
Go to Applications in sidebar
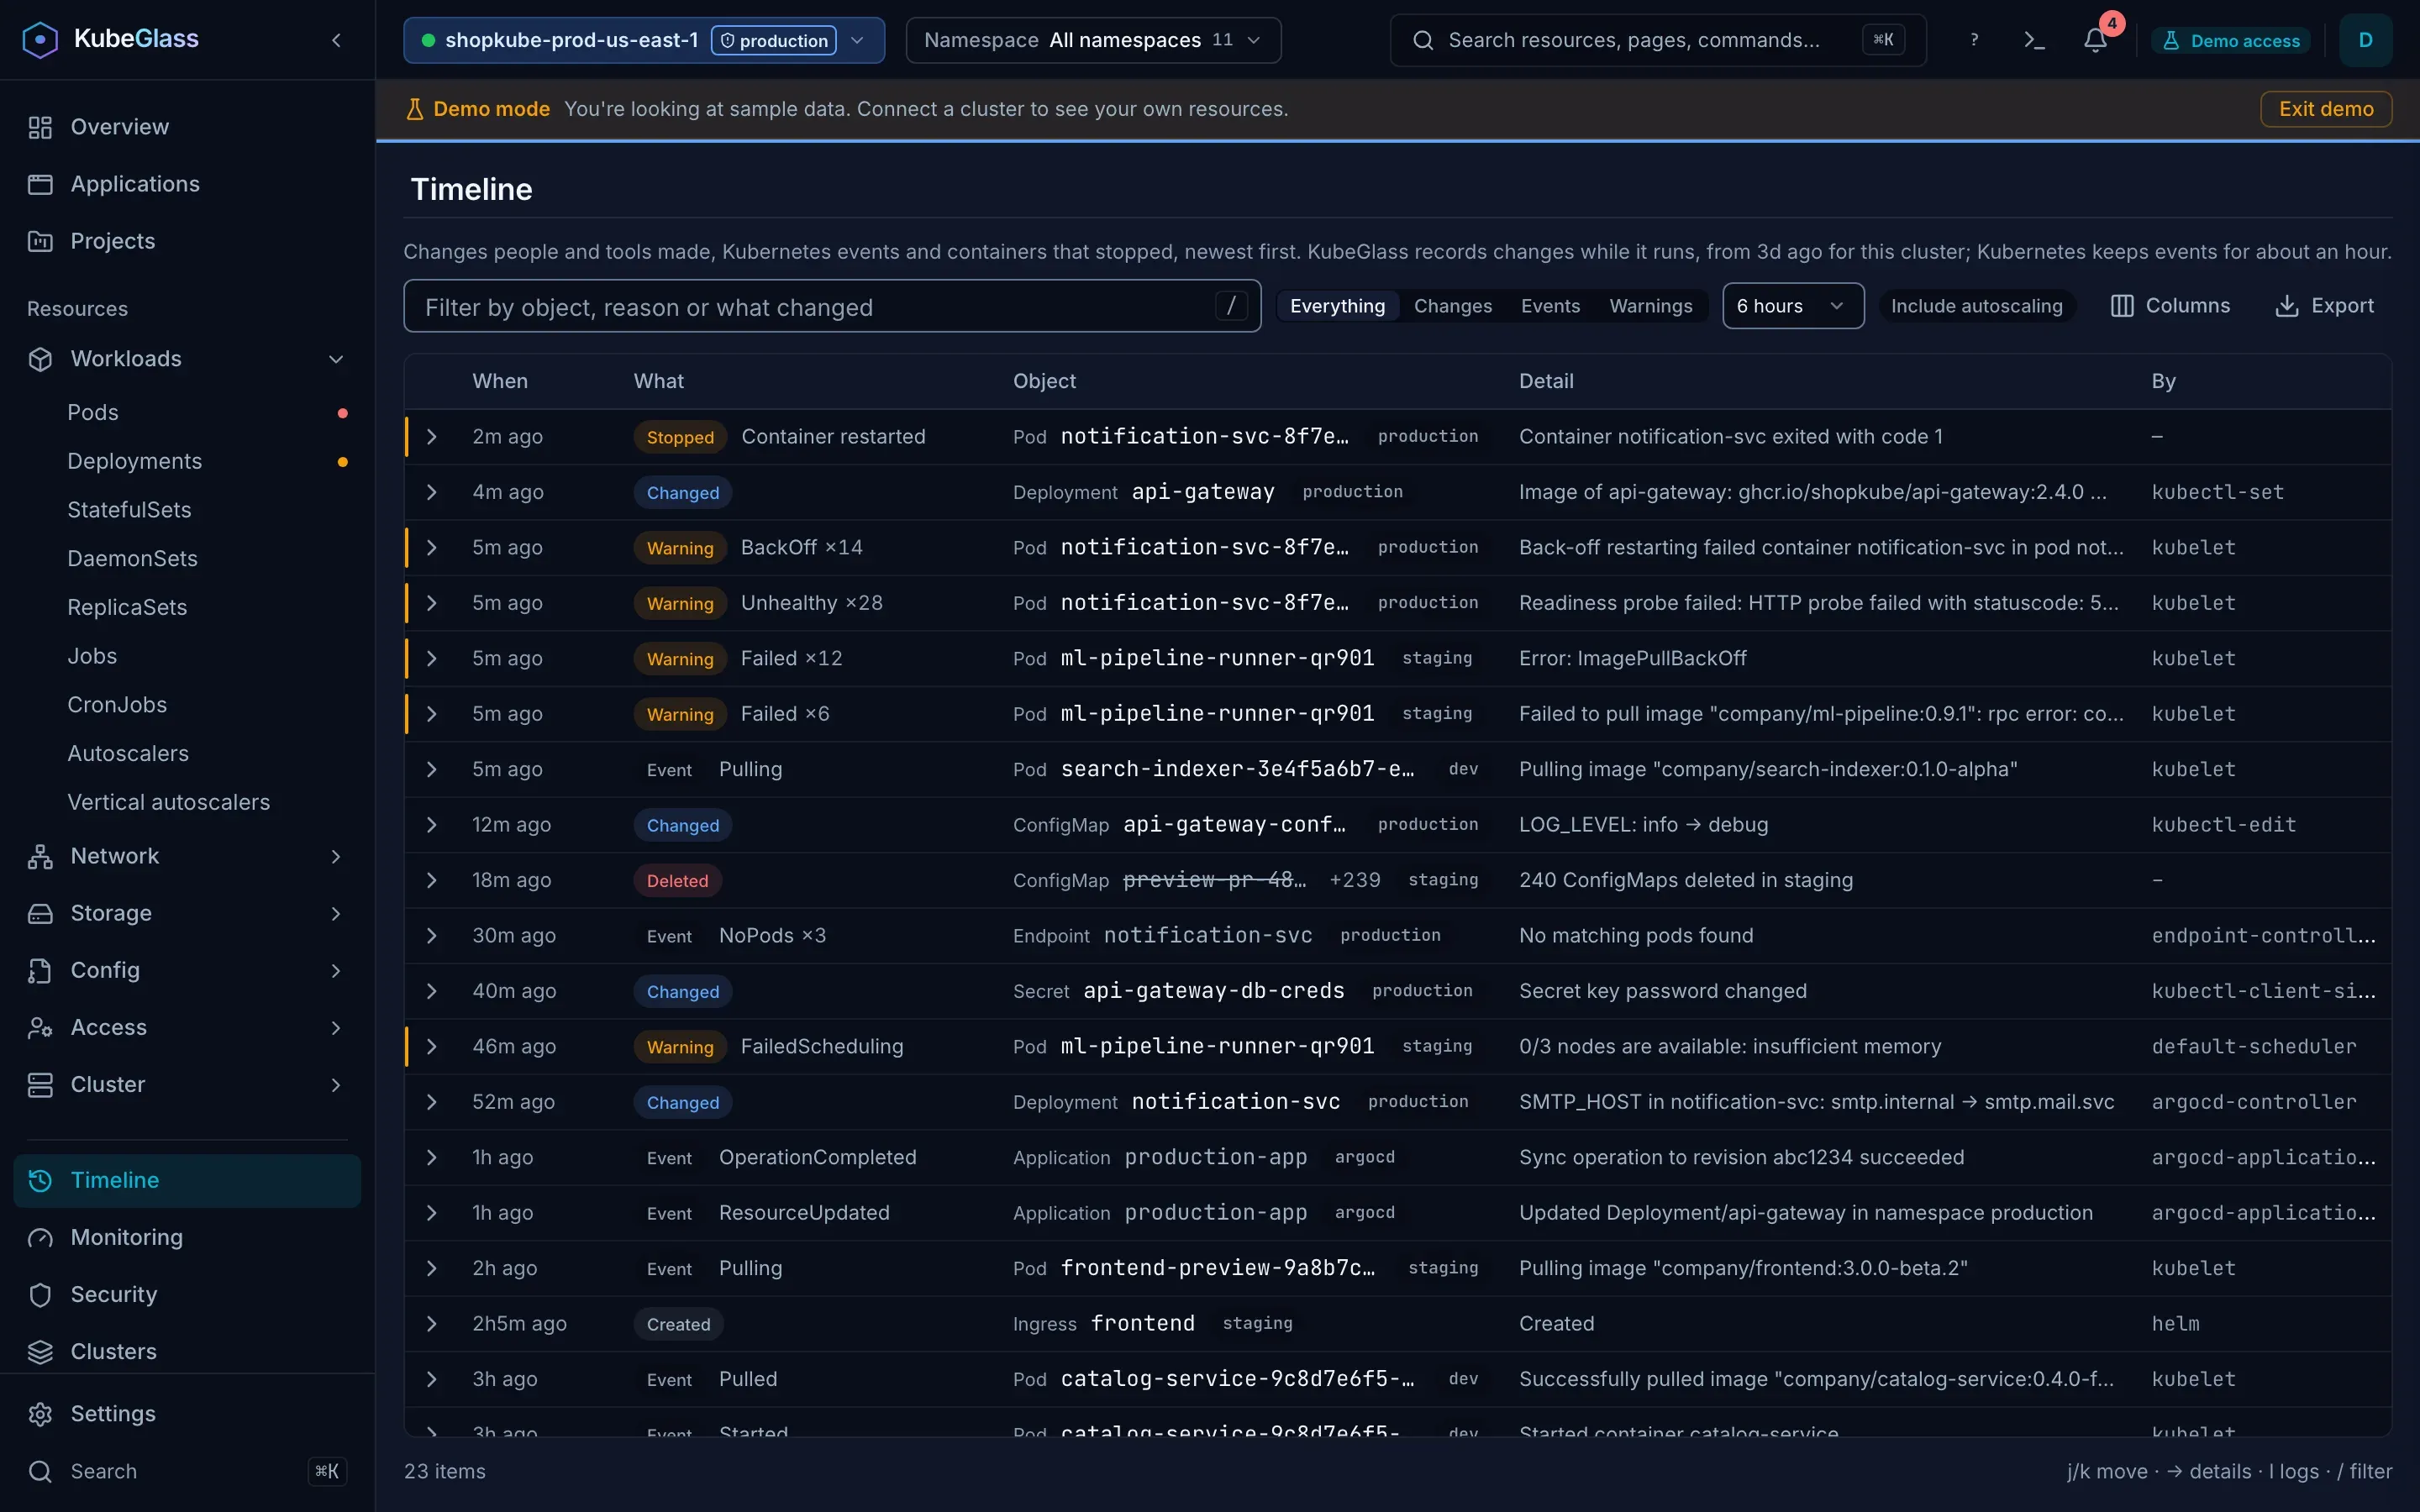click(x=187, y=184)
